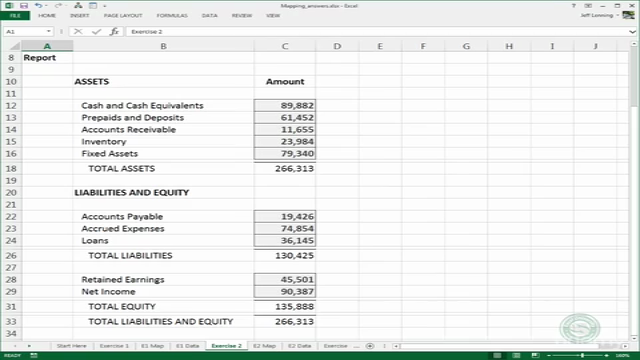The height and width of the screenshot is (360, 640).
Task: Select the TOTAL LIABILITIES value 130,425
Action: (x=284, y=256)
